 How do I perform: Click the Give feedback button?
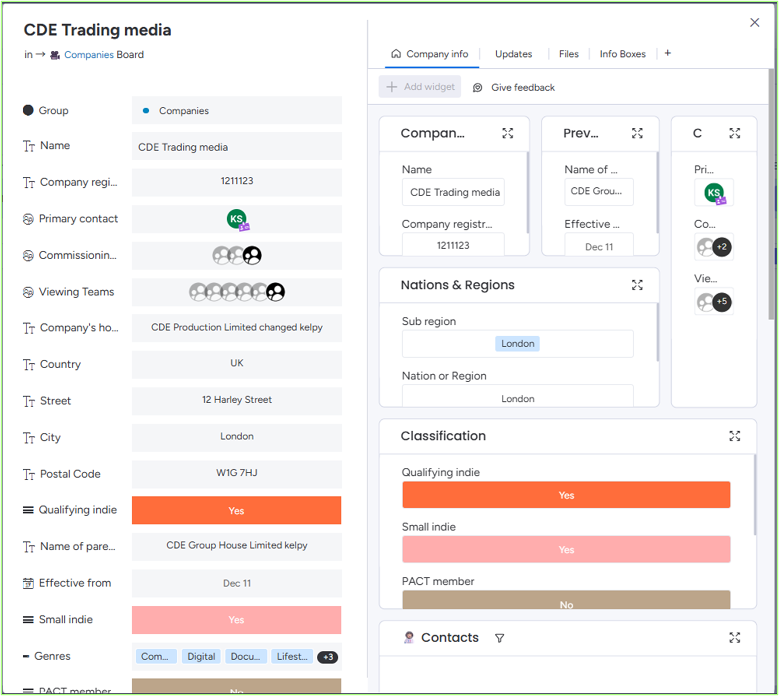(x=513, y=88)
